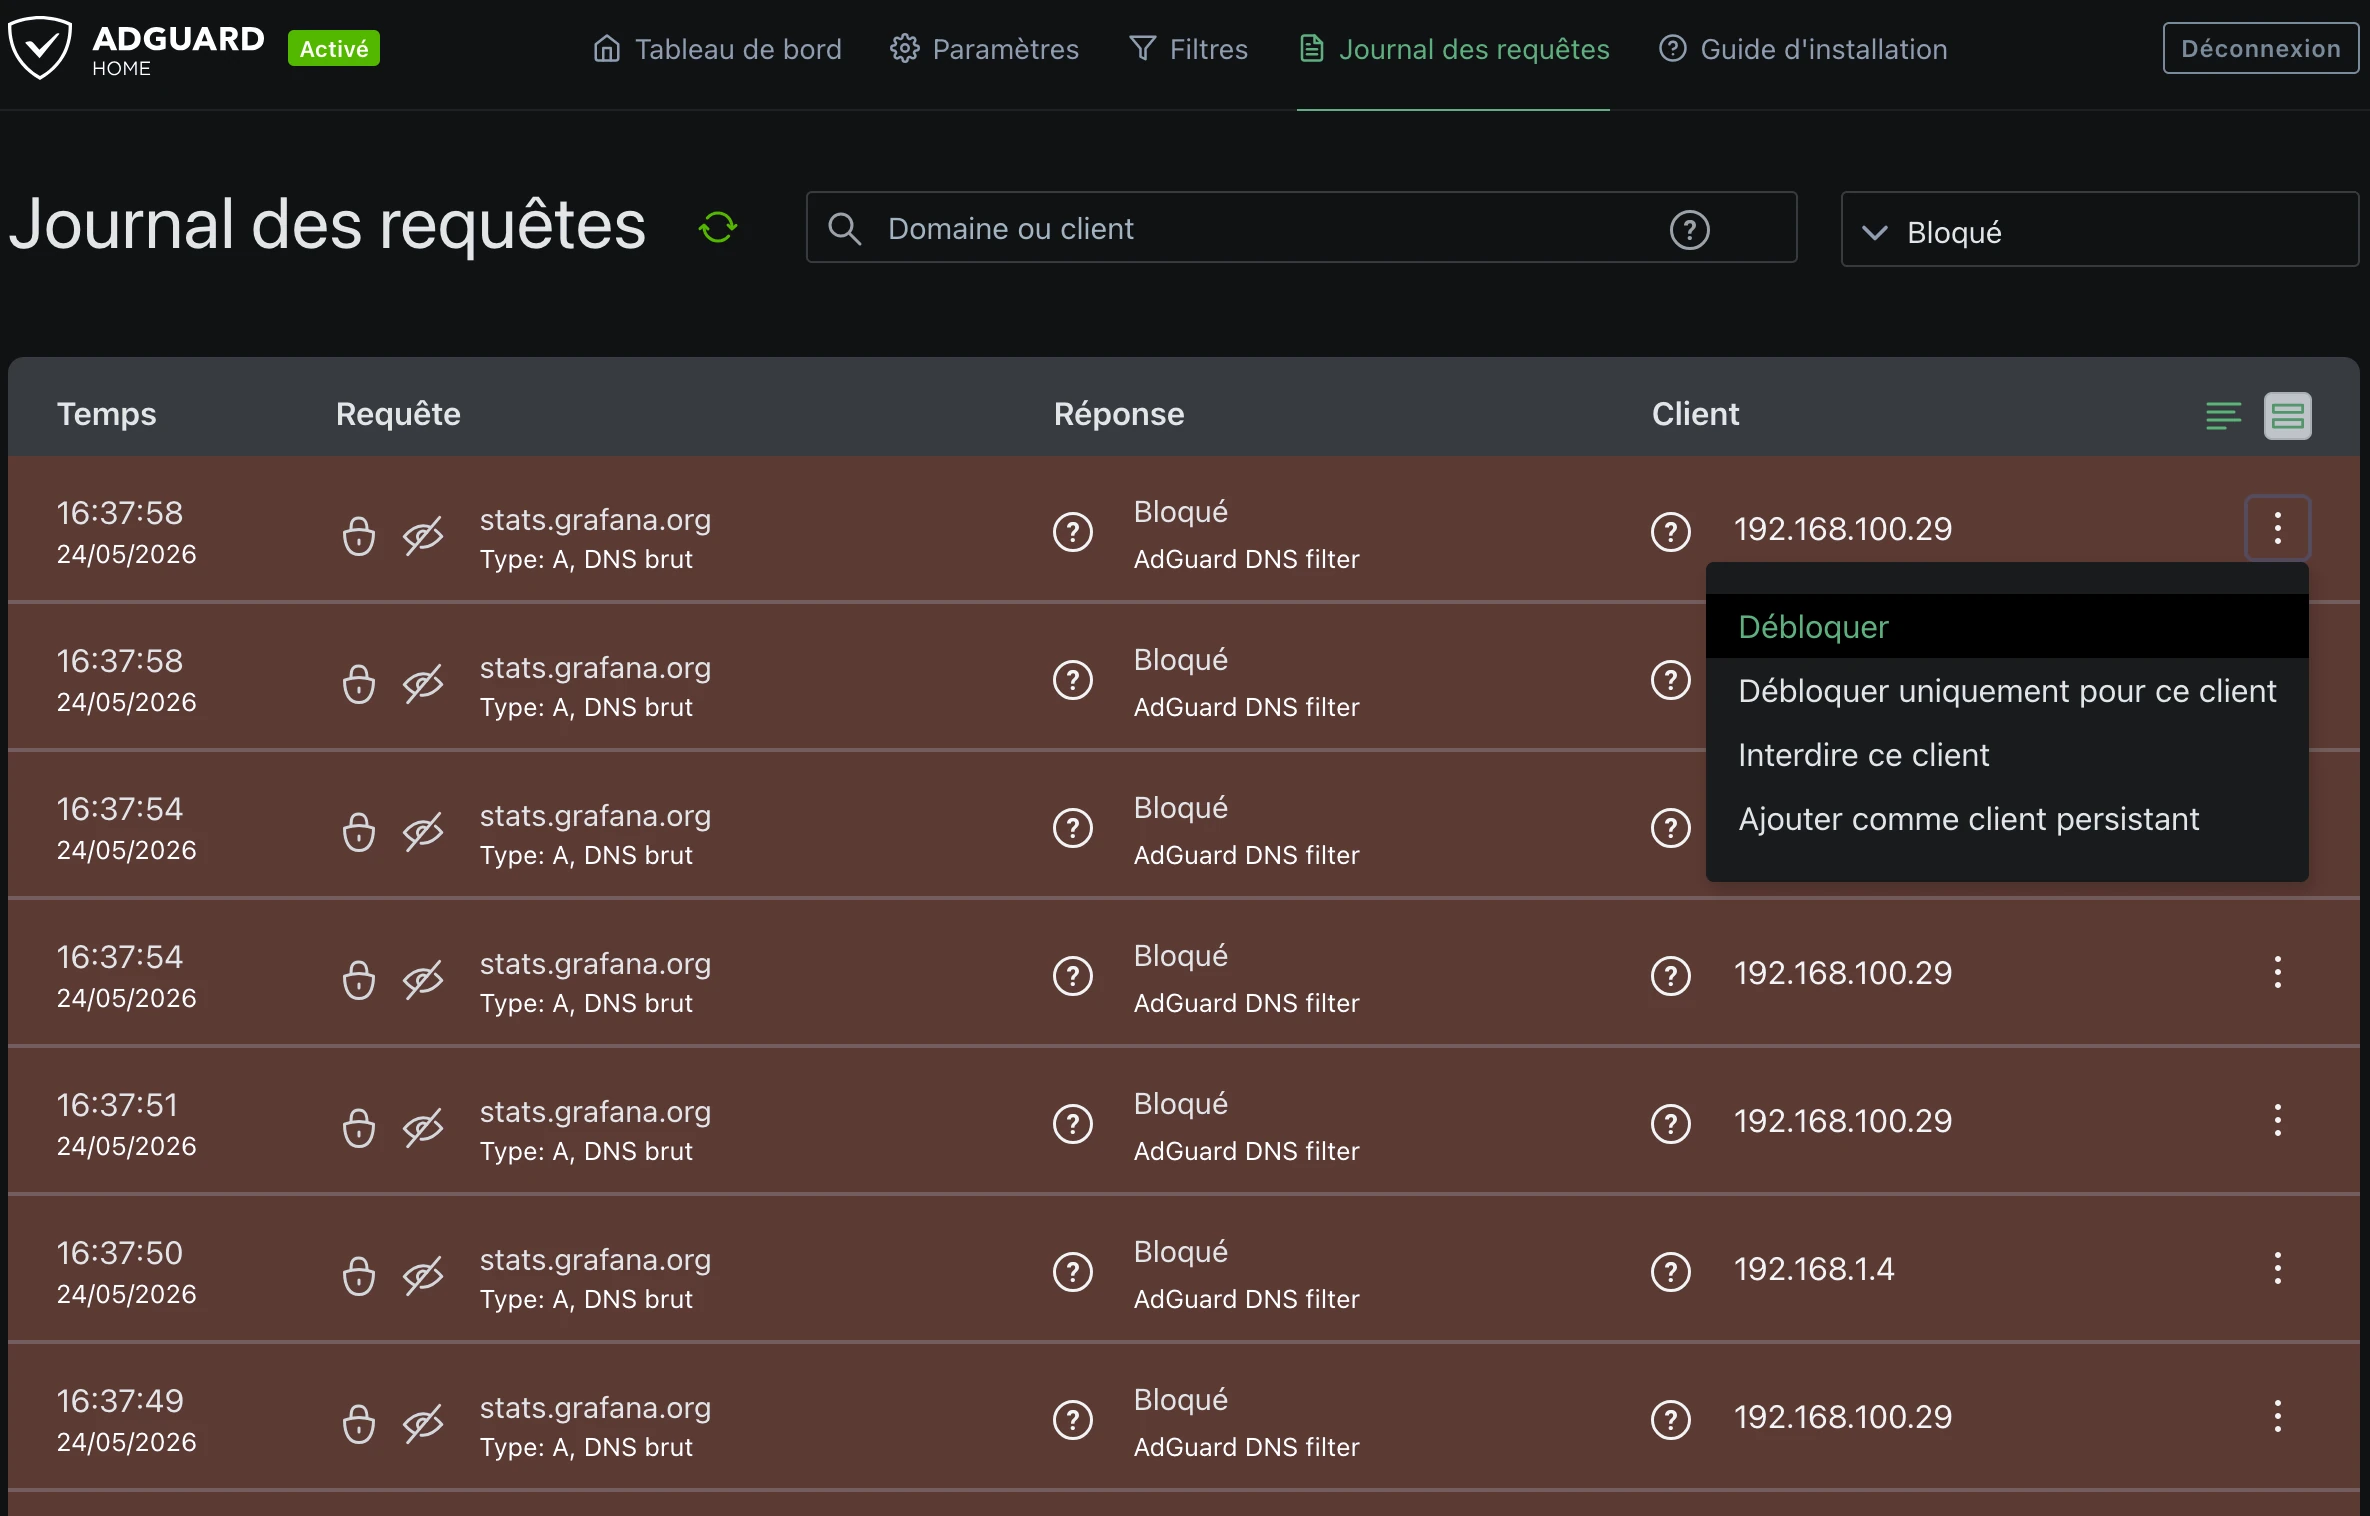Click client IP 192.168.1.4

point(1814,1268)
